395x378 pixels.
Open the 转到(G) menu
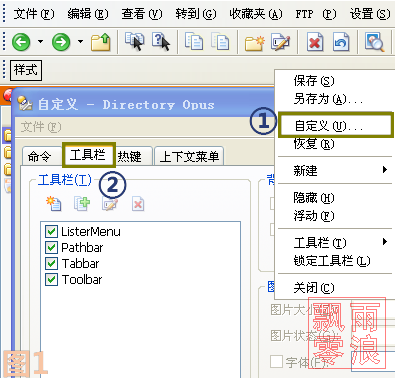[196, 14]
